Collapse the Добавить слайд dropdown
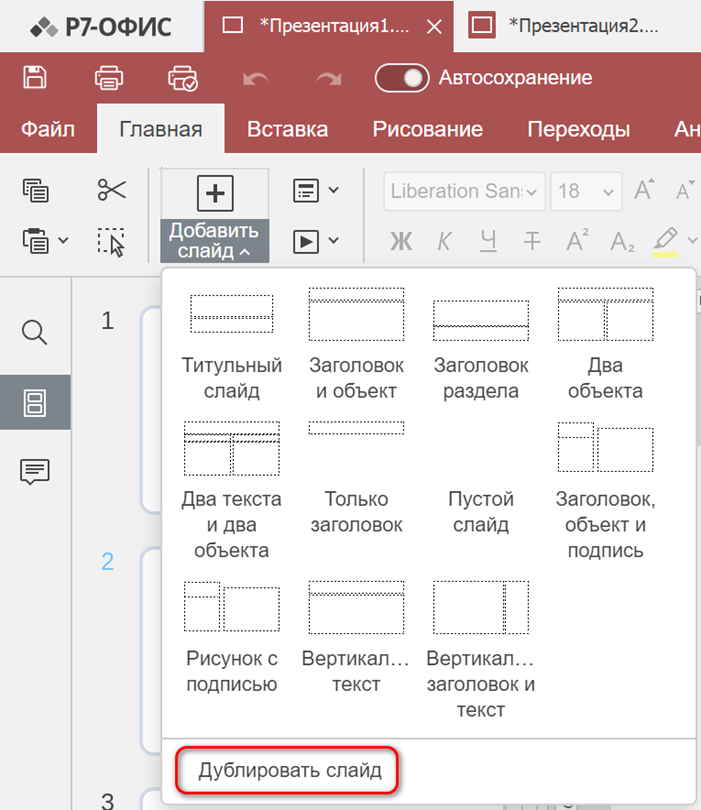Screen dimensions: 701x810 pos(214,241)
